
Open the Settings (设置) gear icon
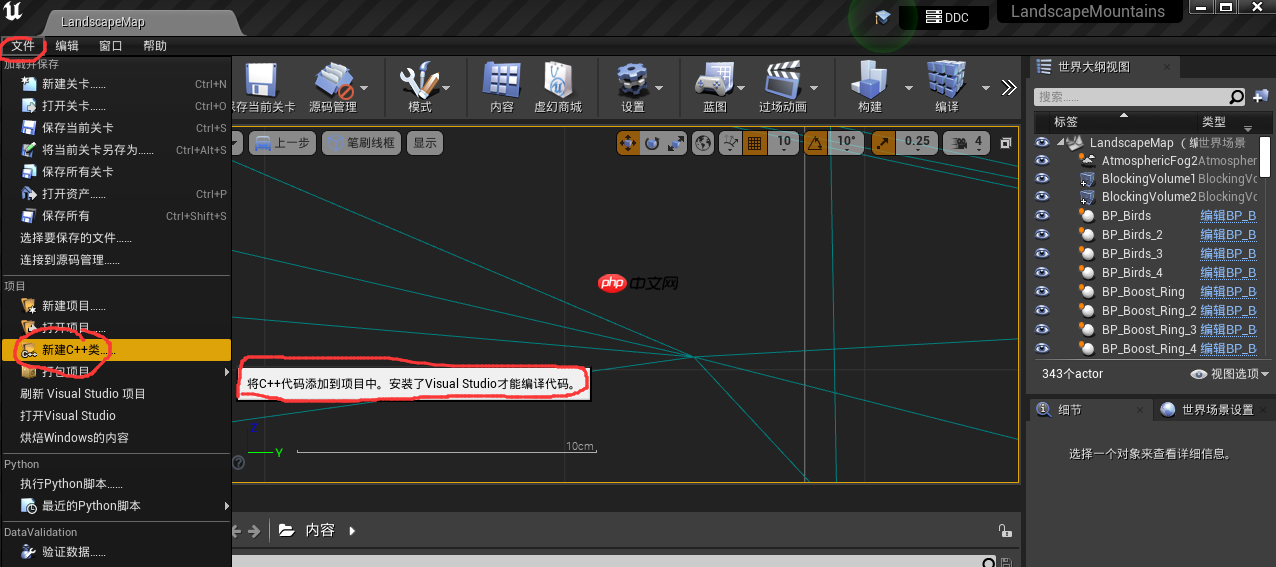pos(633,80)
